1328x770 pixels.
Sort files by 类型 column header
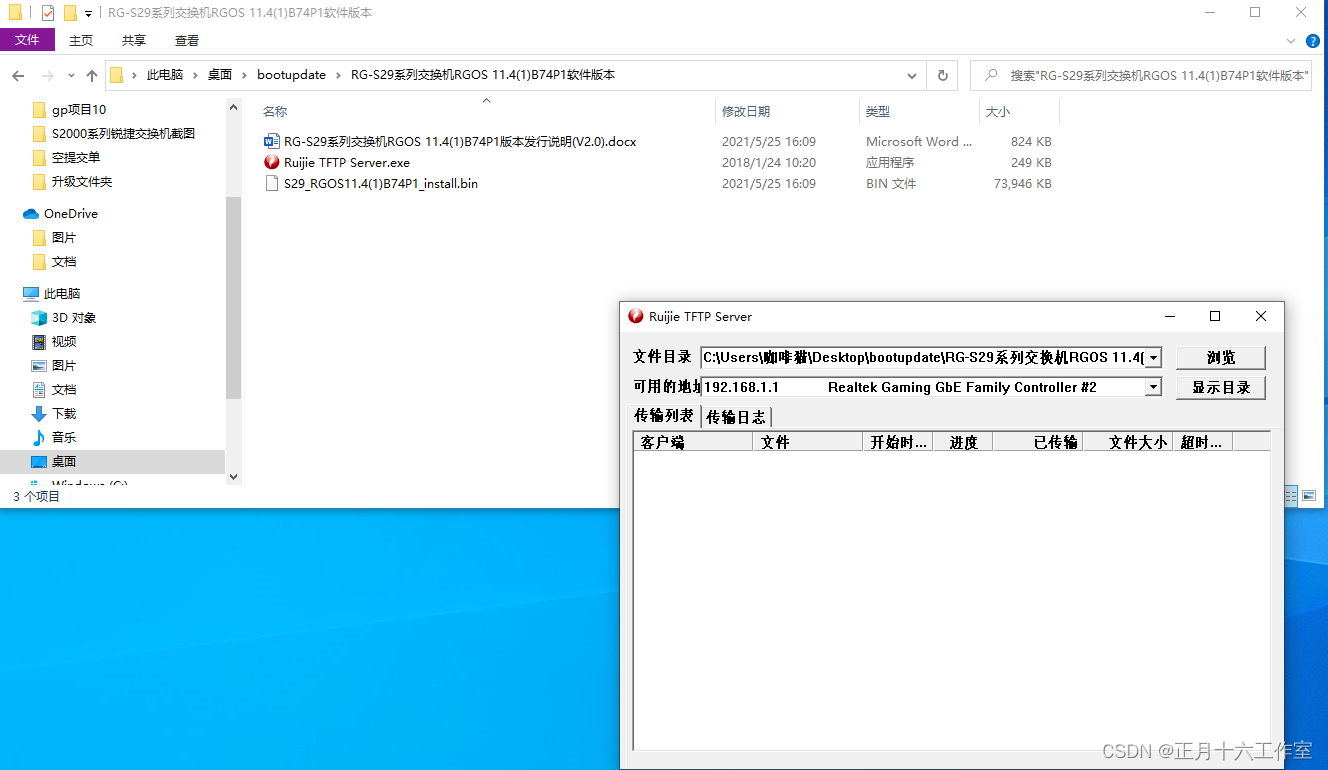pyautogui.click(x=878, y=112)
